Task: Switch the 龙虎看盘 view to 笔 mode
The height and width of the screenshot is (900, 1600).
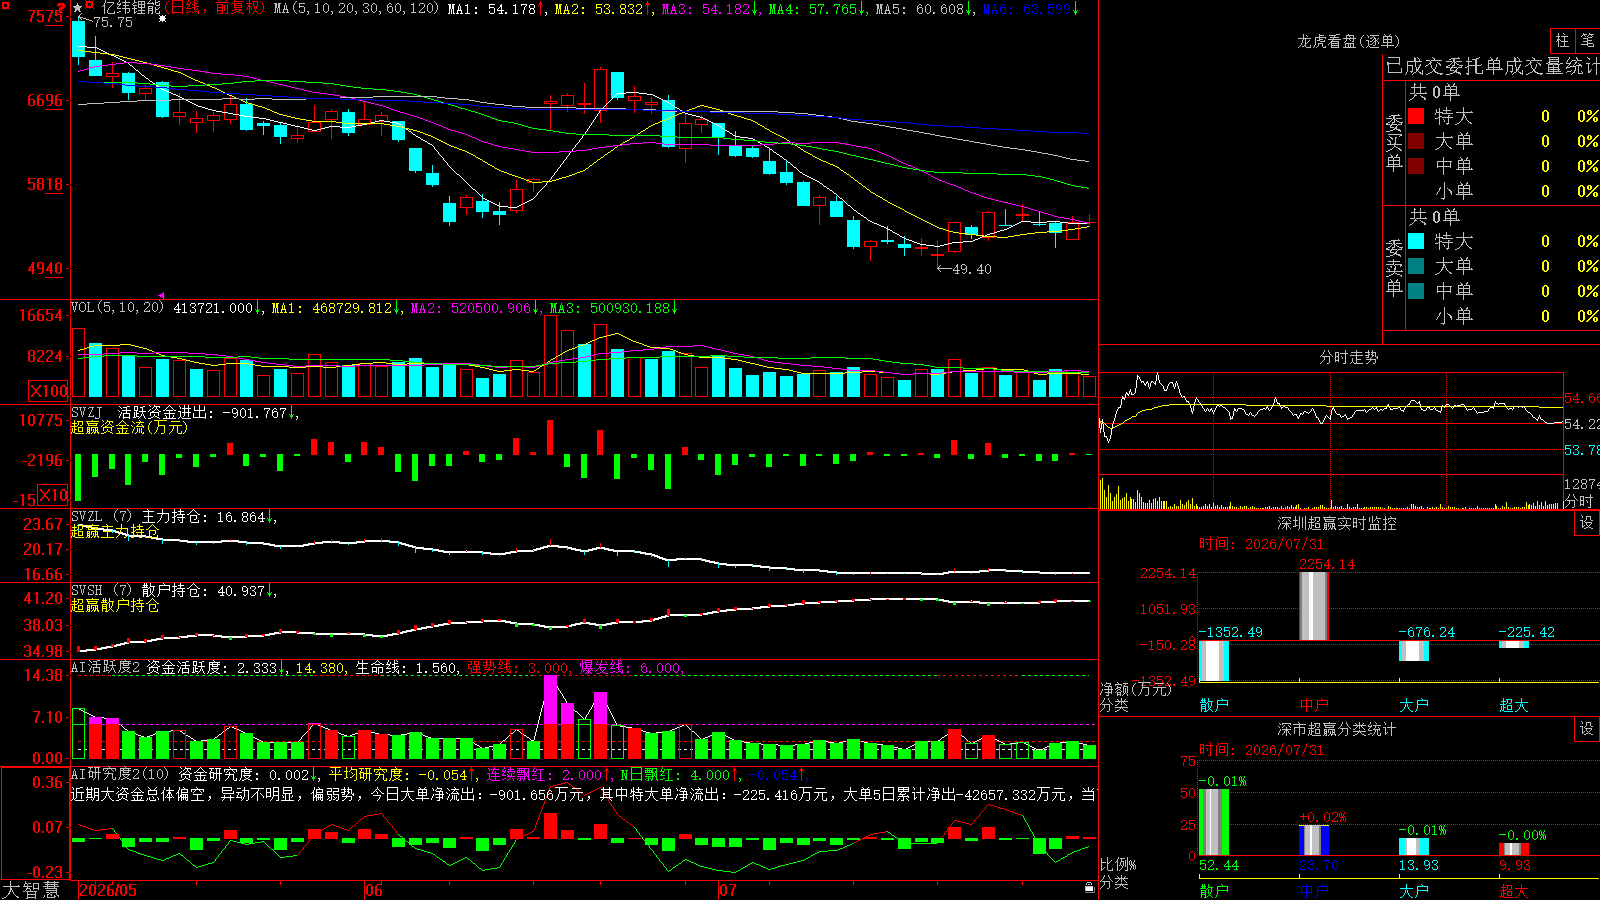Action: 1587,41
